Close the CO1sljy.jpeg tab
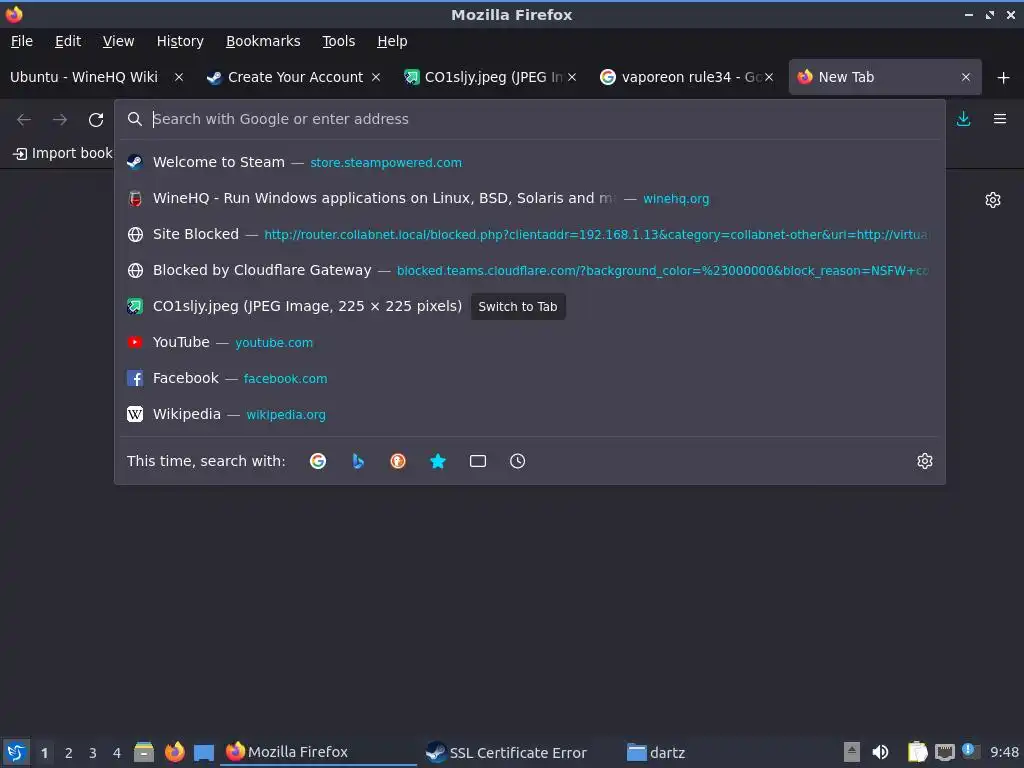1024x768 pixels. coord(572,77)
